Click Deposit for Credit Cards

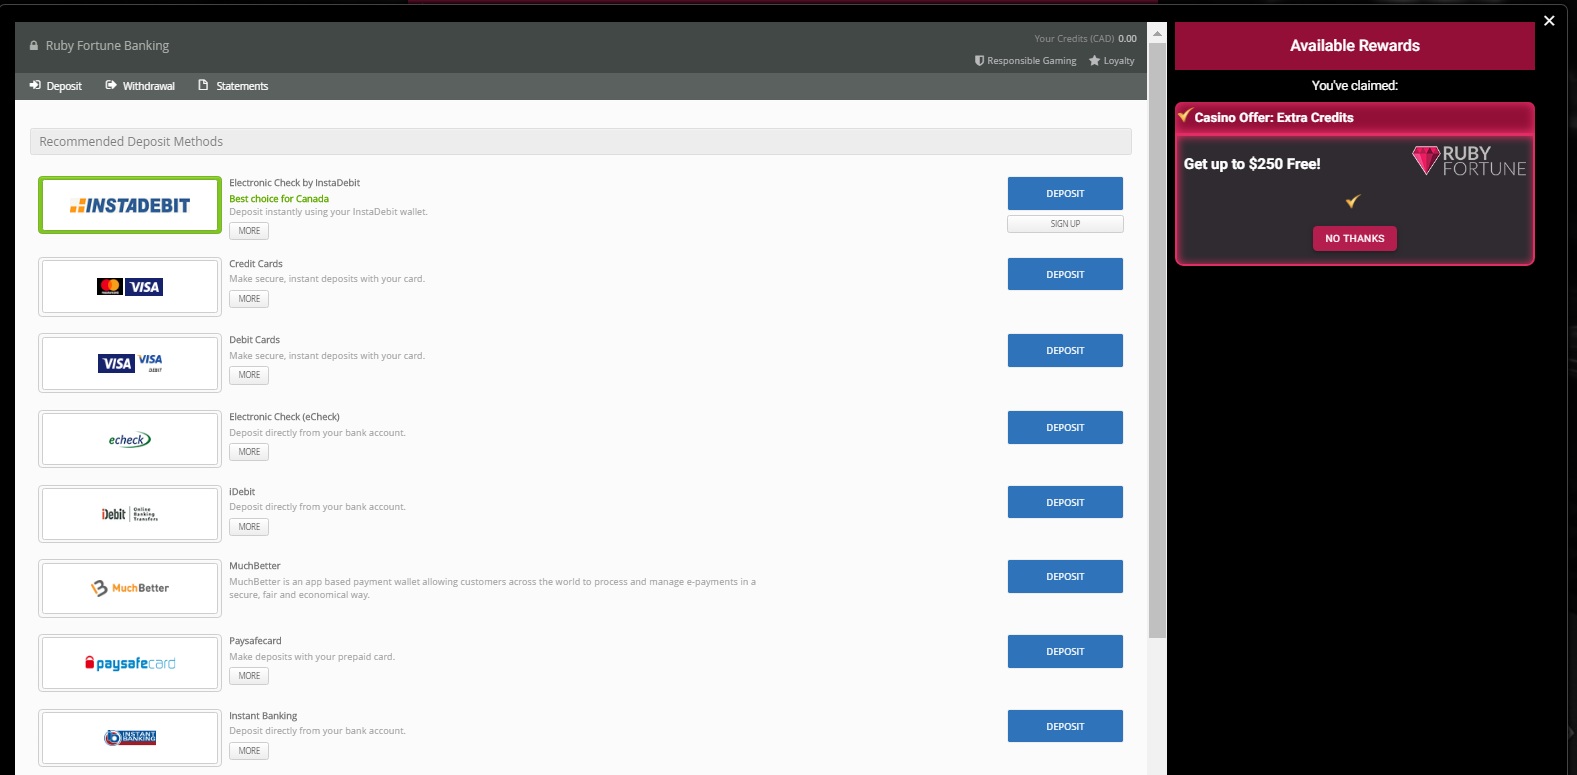1065,274
